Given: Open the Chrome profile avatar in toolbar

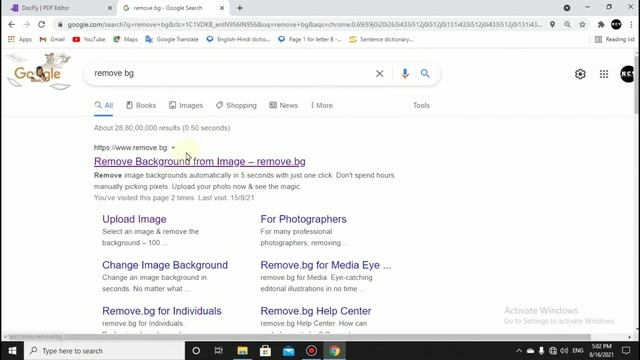Looking at the screenshot, I should tap(616, 24).
